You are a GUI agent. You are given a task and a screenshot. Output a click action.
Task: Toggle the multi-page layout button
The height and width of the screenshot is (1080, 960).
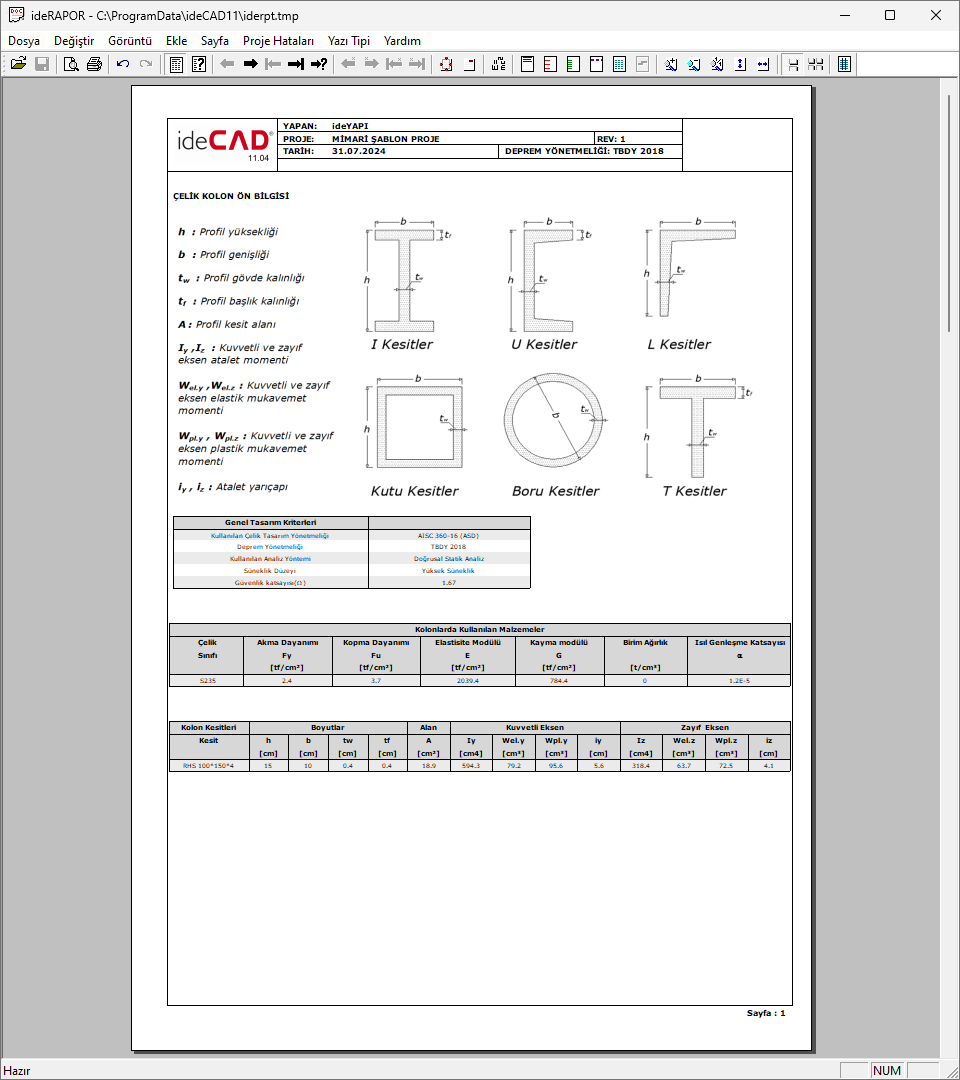(x=816, y=64)
